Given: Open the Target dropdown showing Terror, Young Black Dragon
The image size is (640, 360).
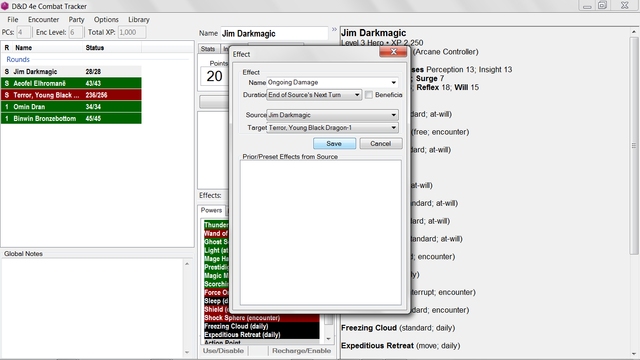Looking at the screenshot, I should point(333,128).
